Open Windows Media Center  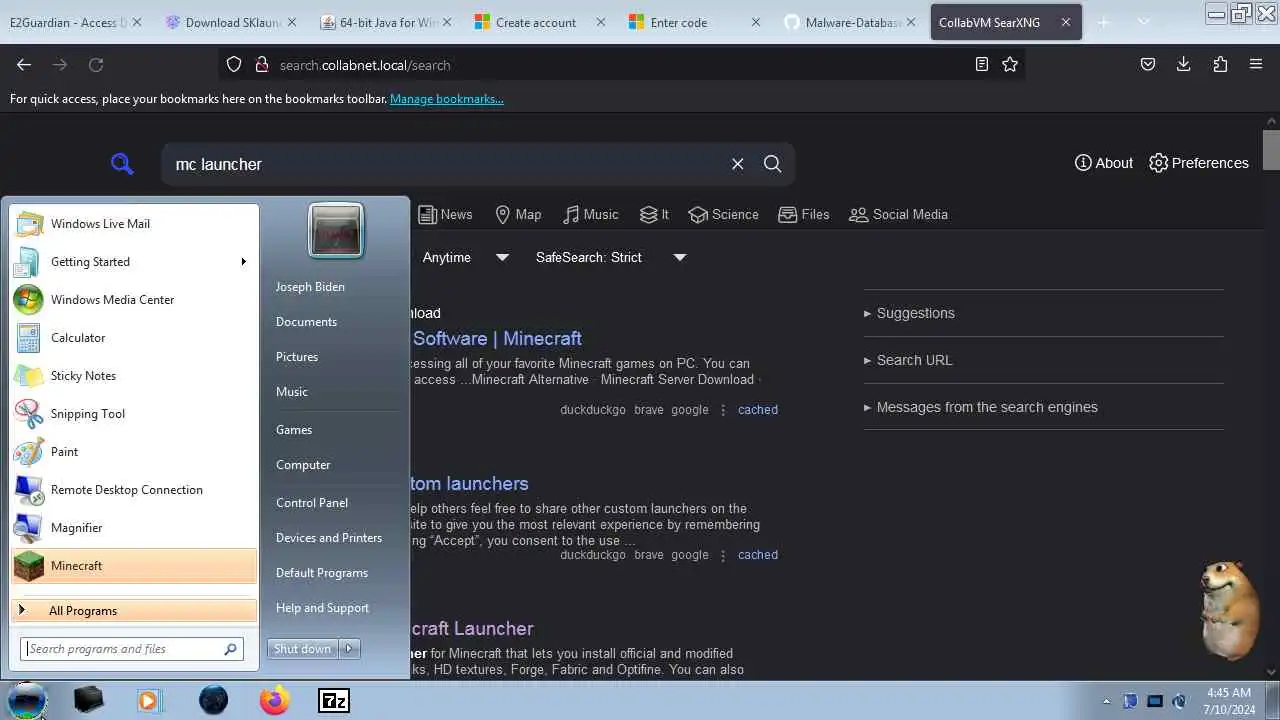pyautogui.click(x=134, y=300)
